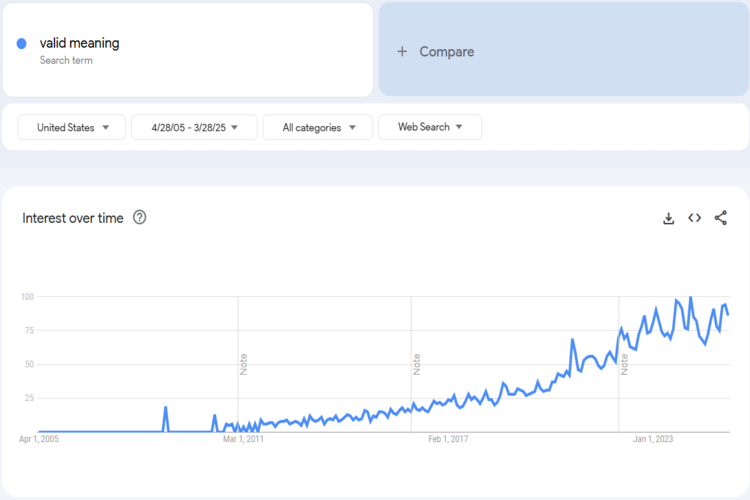750x500 pixels.
Task: Click the 'Mar 1, 2011' axis label
Action: pyautogui.click(x=243, y=439)
